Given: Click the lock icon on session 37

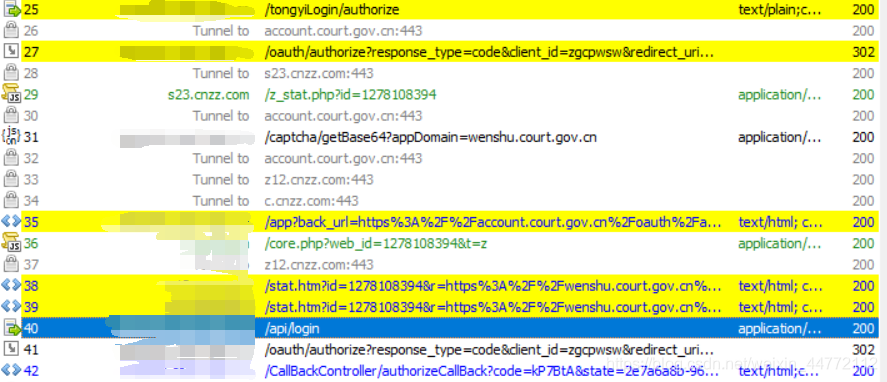Looking at the screenshot, I should (11, 264).
